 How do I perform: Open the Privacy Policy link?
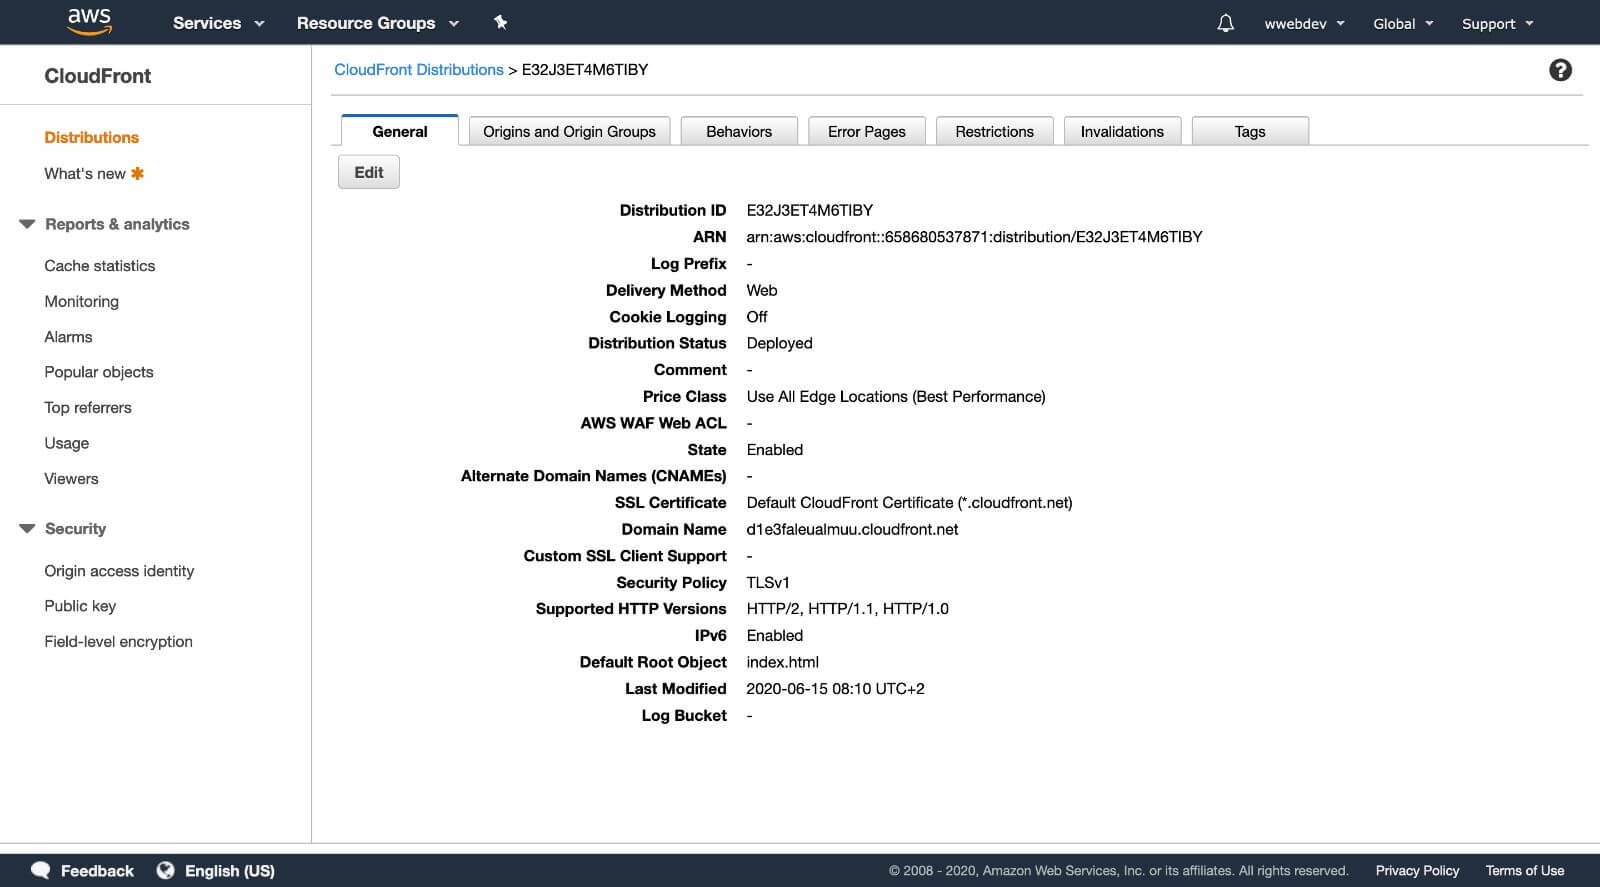click(1417, 871)
